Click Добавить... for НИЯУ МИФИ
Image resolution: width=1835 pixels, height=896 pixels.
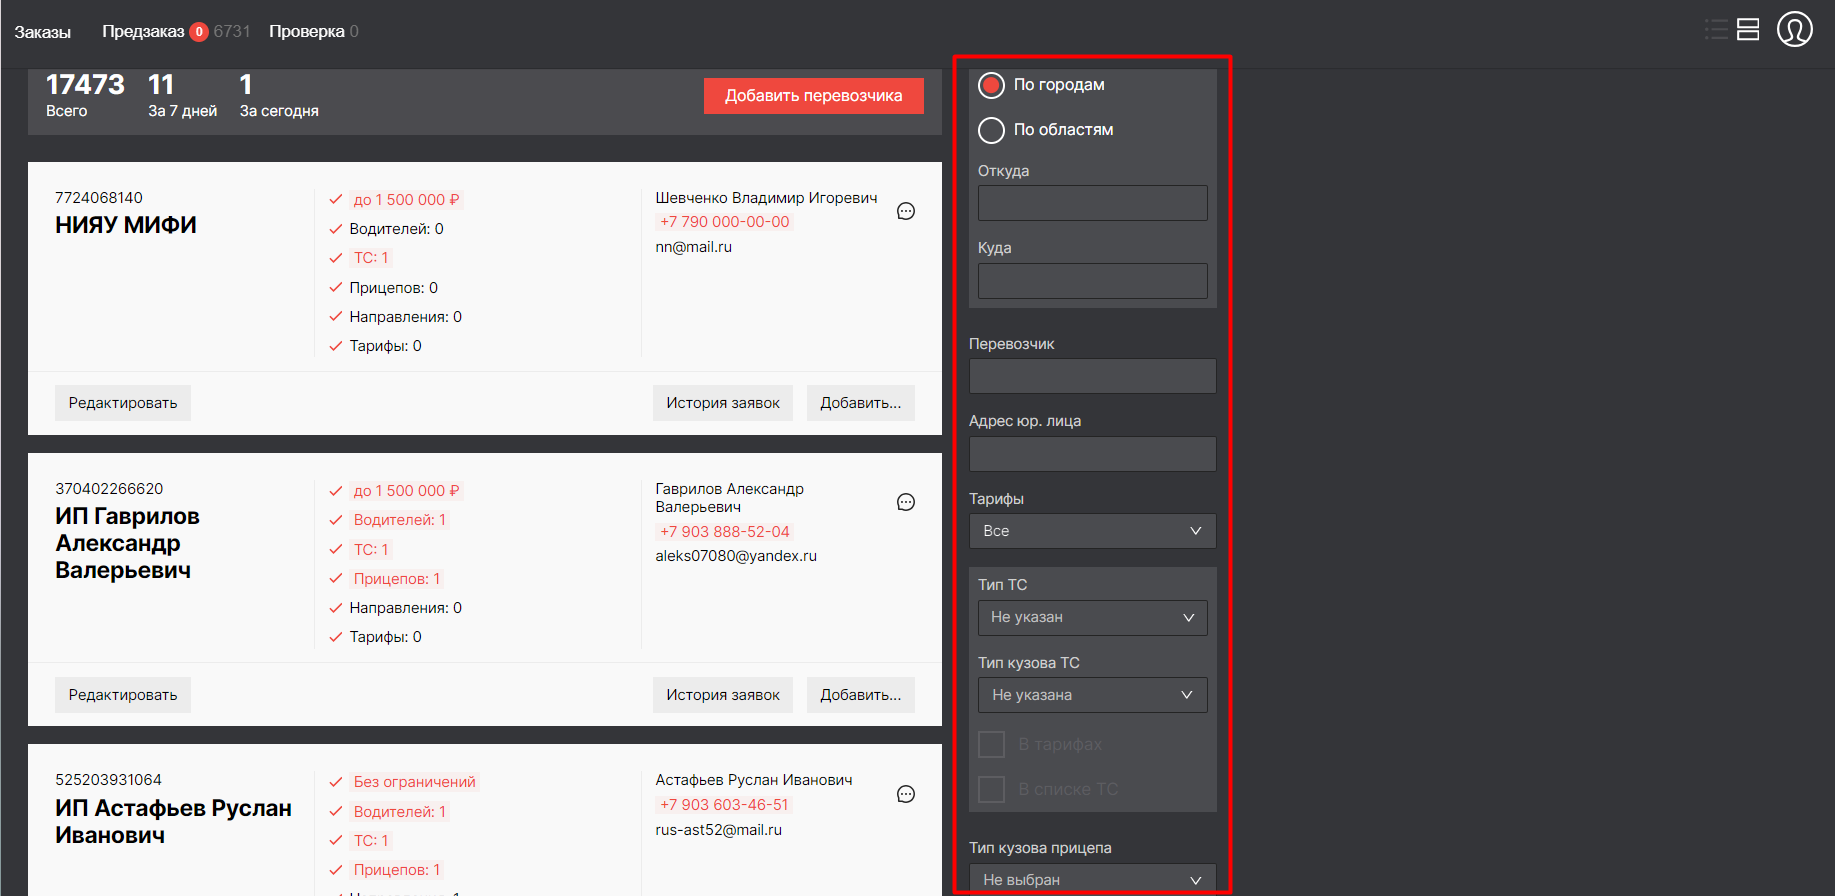[860, 403]
